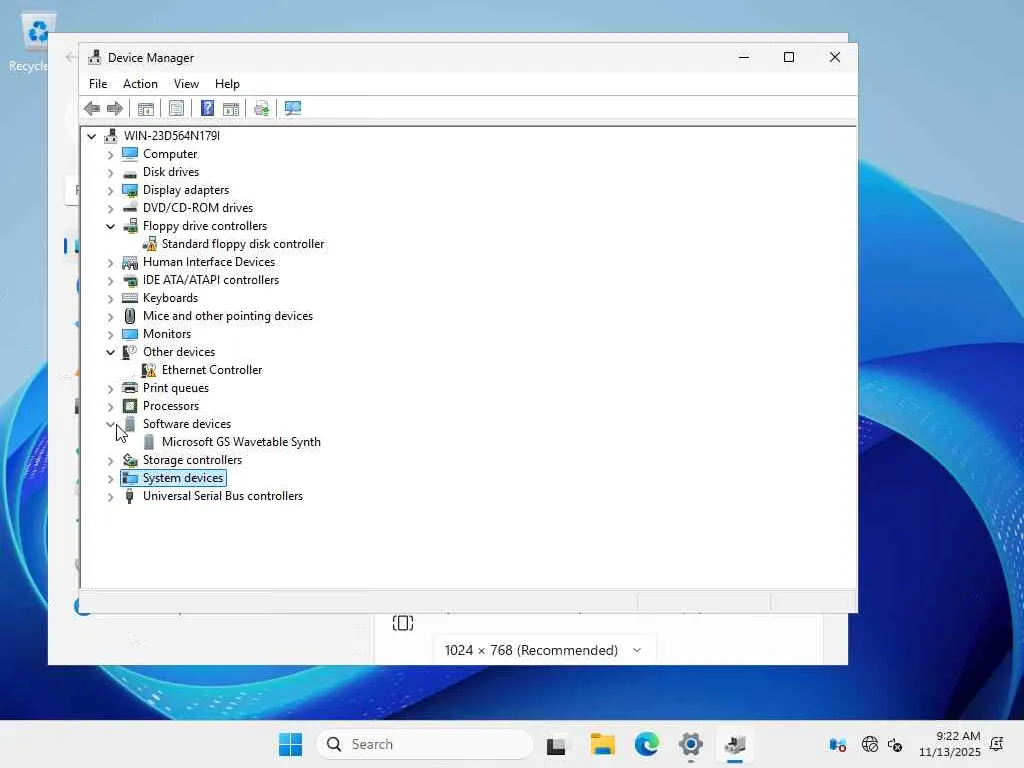The height and width of the screenshot is (768, 1024).
Task: Open resolution dropdown showing 1024 × 768 in Settings
Action: 544,650
